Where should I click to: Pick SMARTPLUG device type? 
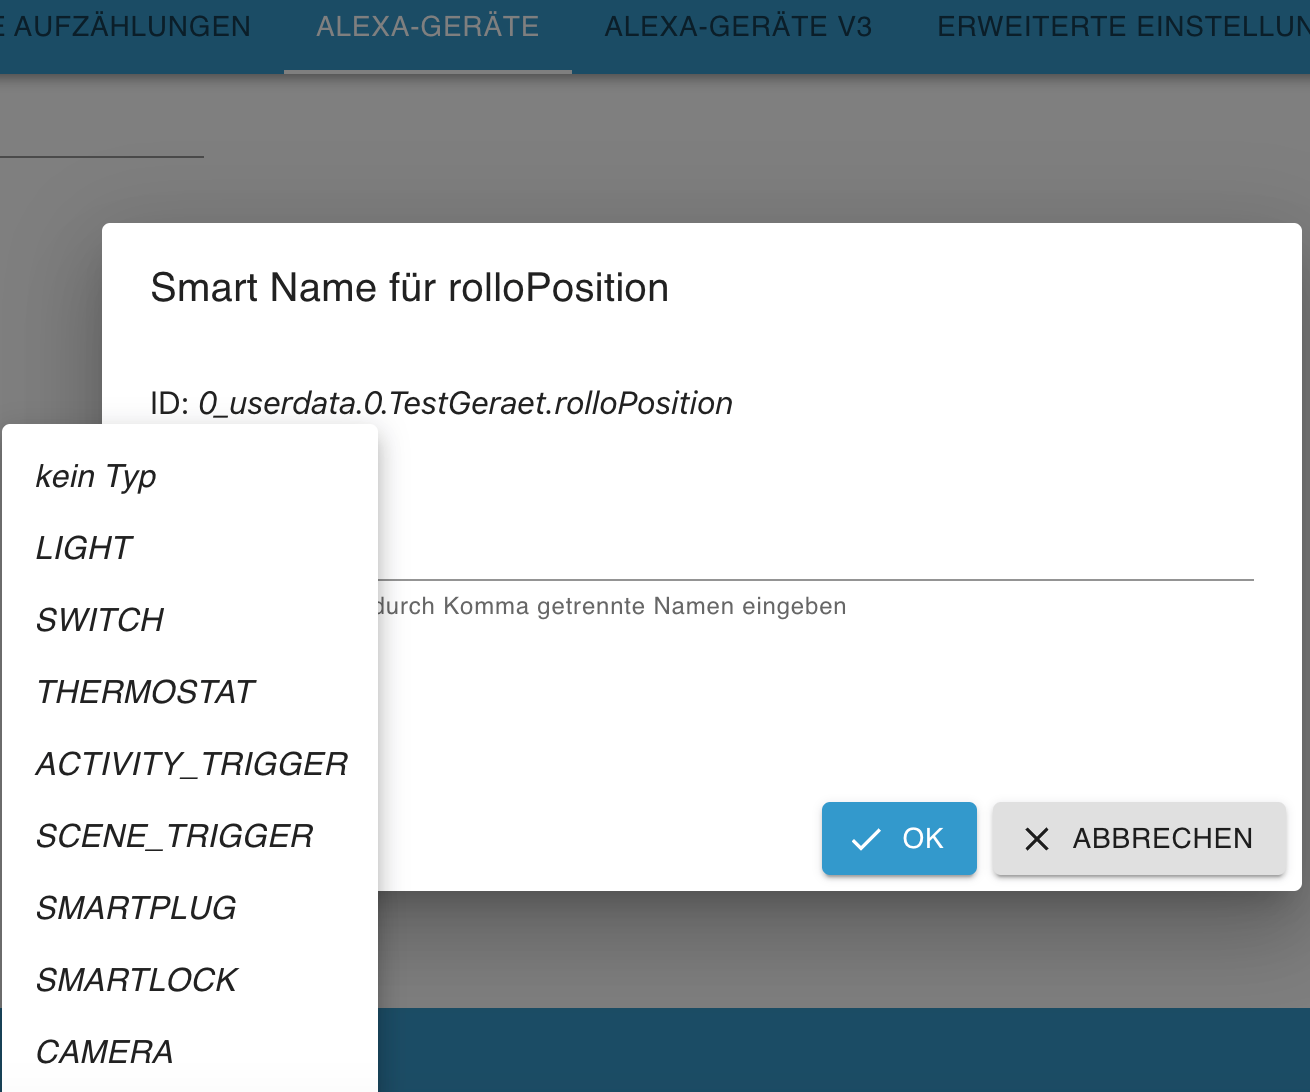137,908
